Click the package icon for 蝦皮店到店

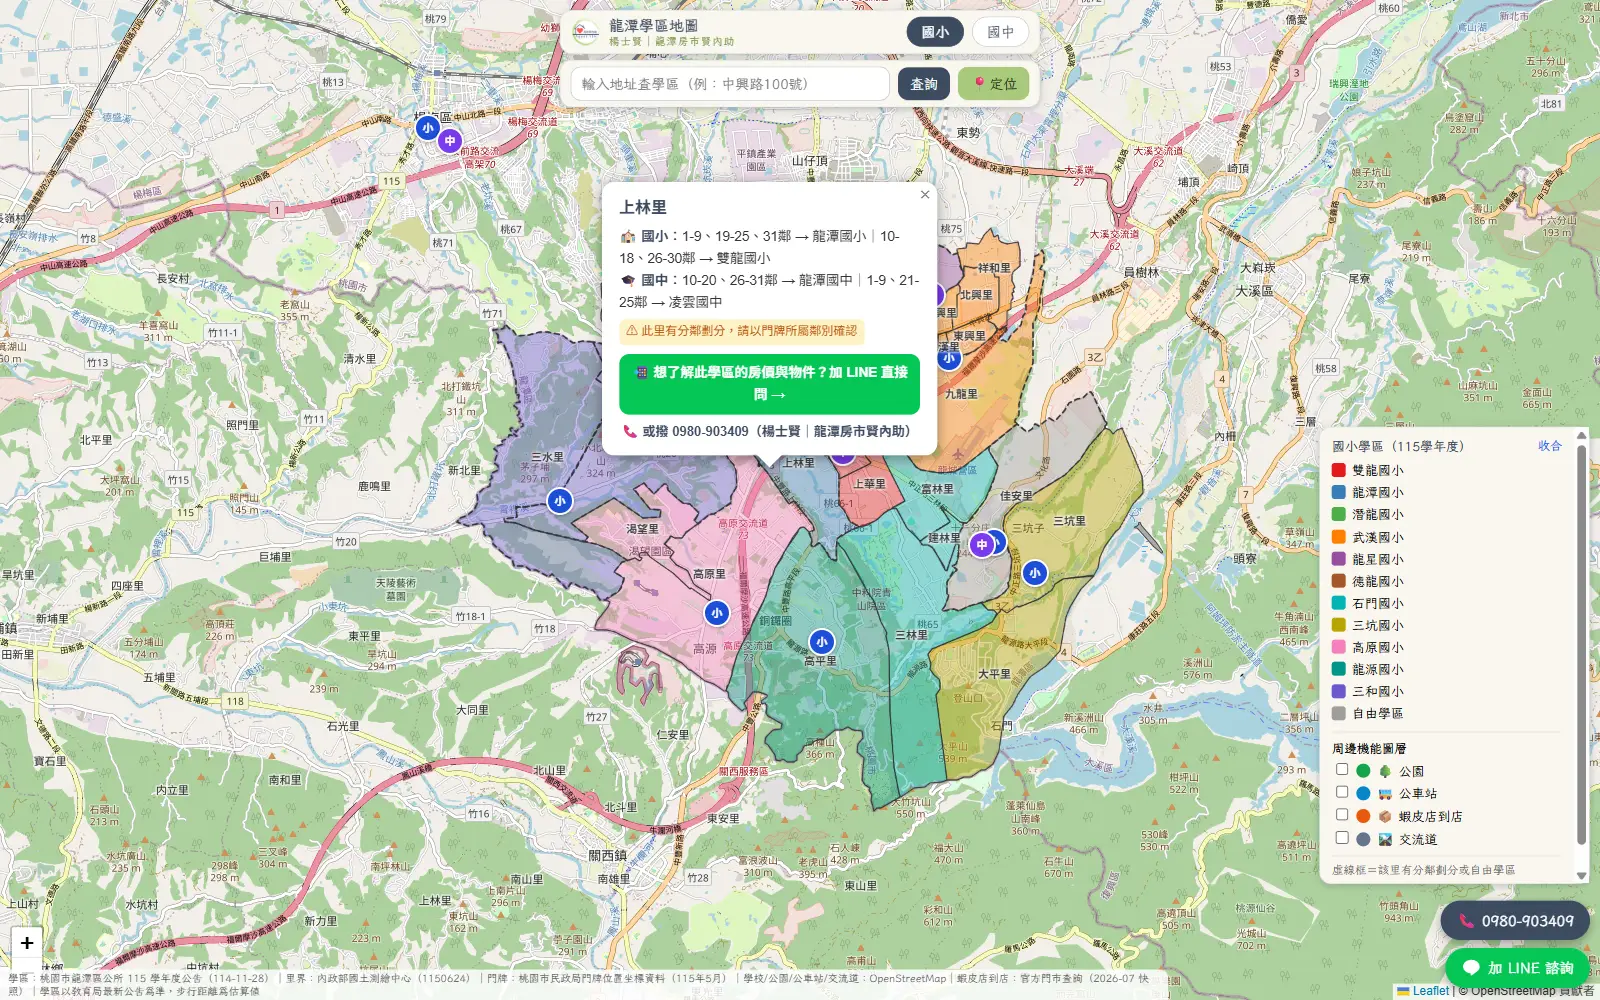(x=1385, y=816)
